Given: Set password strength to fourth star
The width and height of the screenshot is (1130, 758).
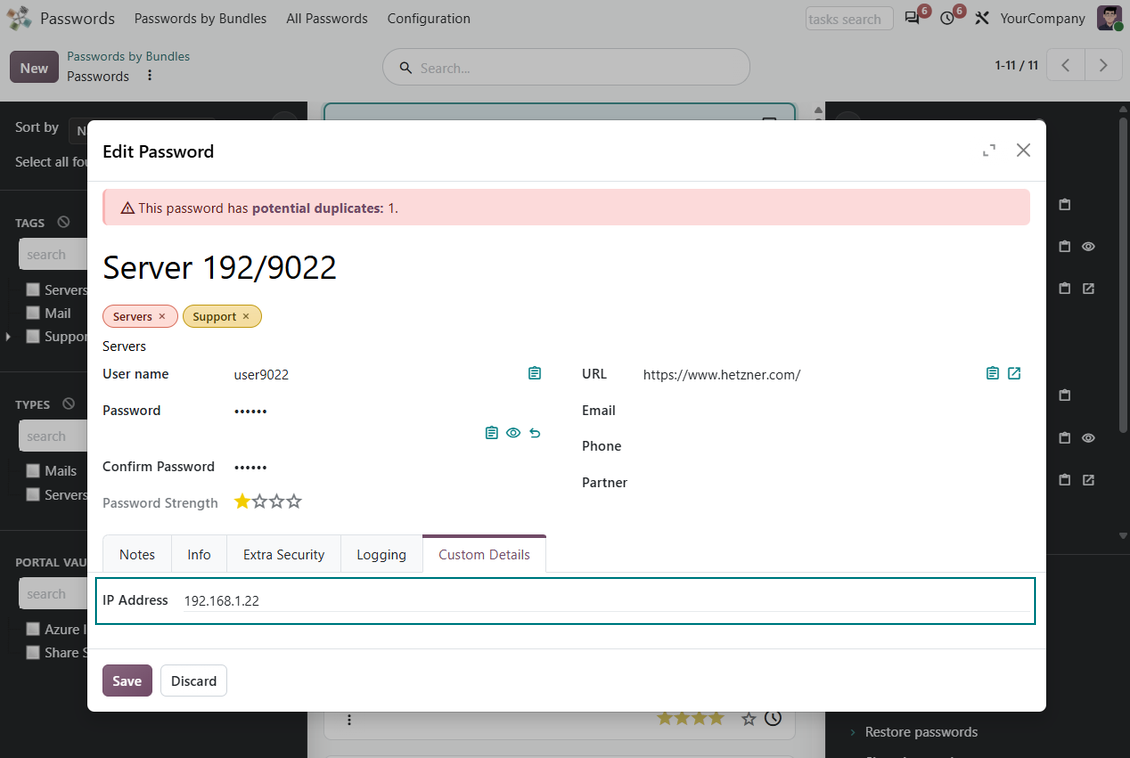Looking at the screenshot, I should tap(294, 501).
